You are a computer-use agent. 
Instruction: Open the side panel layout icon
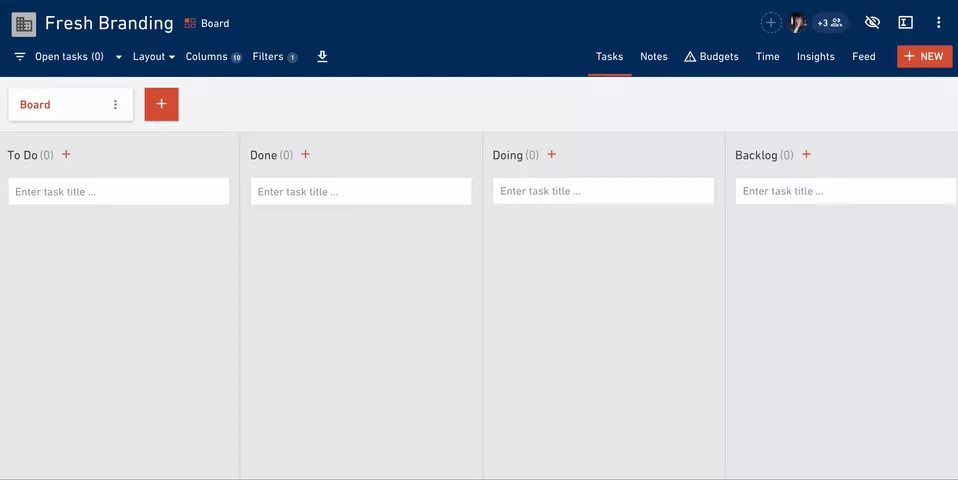point(905,23)
